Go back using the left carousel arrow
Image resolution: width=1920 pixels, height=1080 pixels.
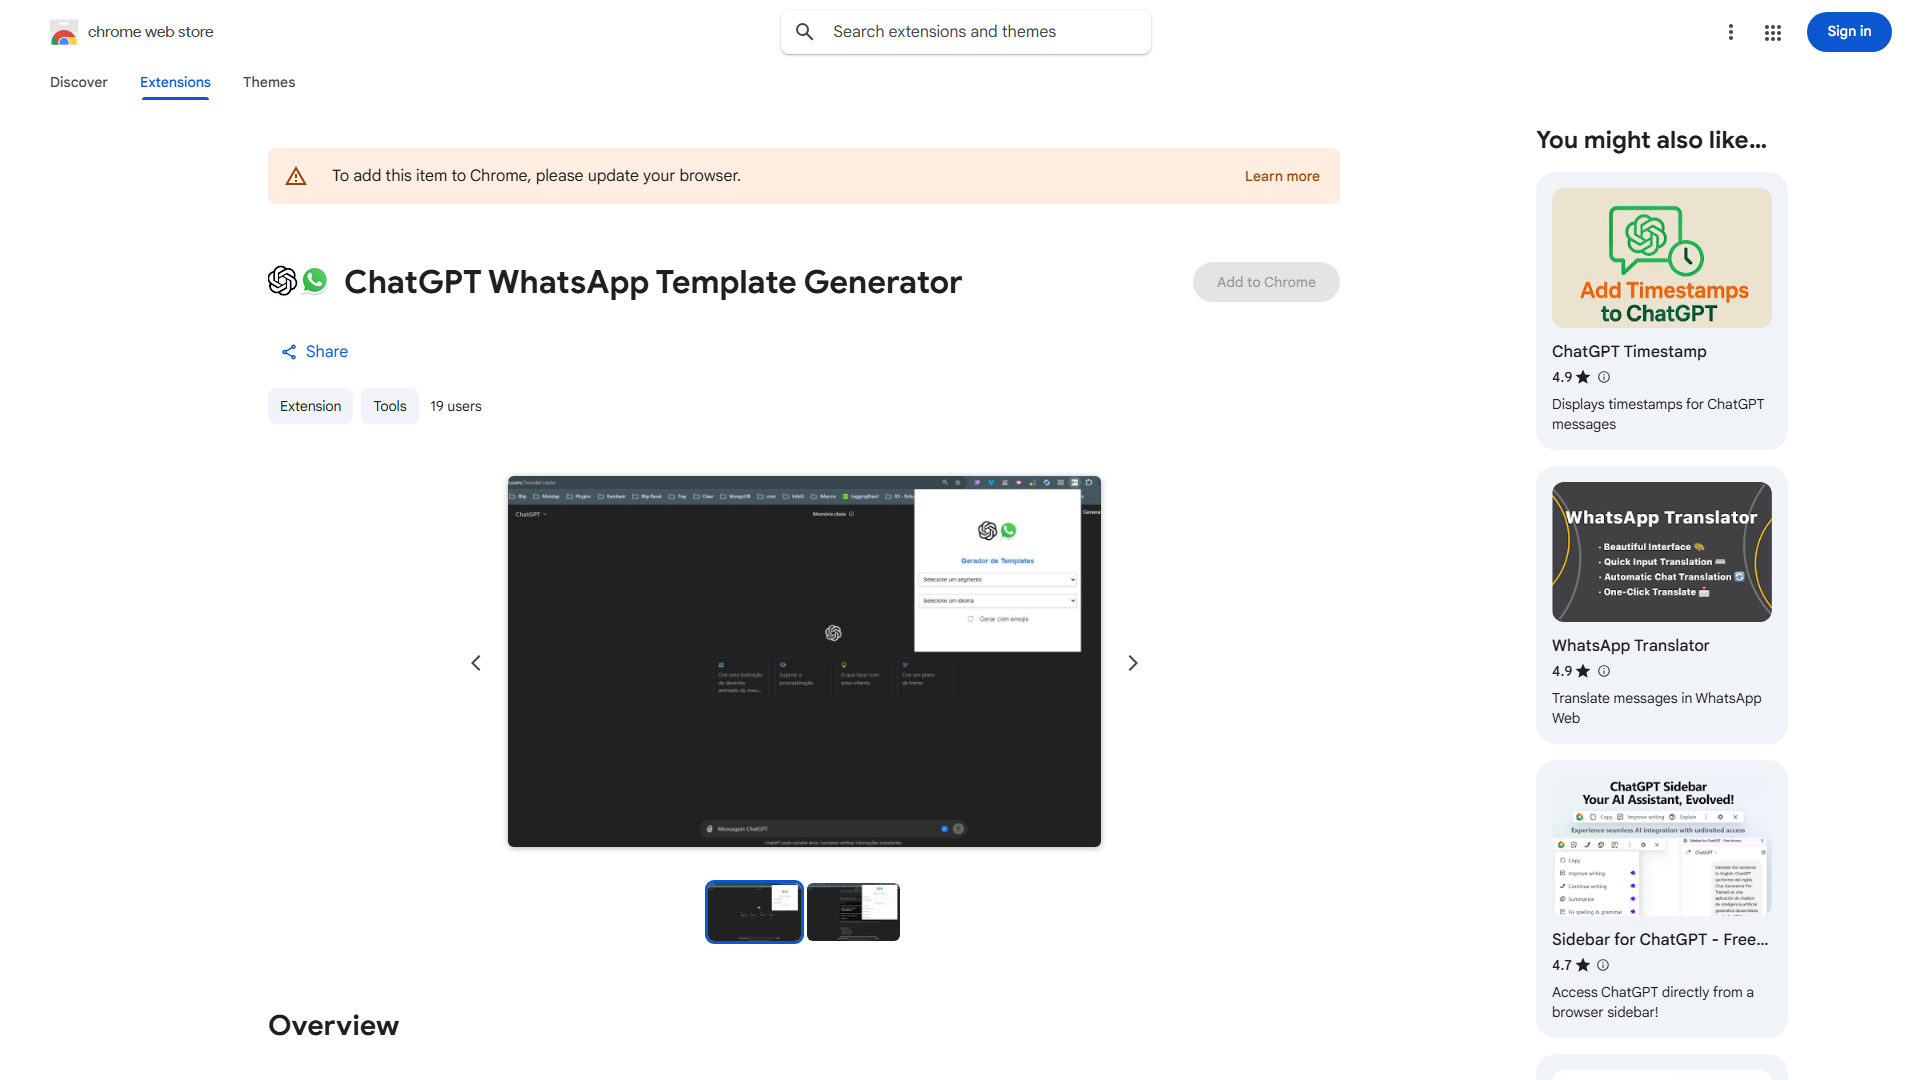475,662
